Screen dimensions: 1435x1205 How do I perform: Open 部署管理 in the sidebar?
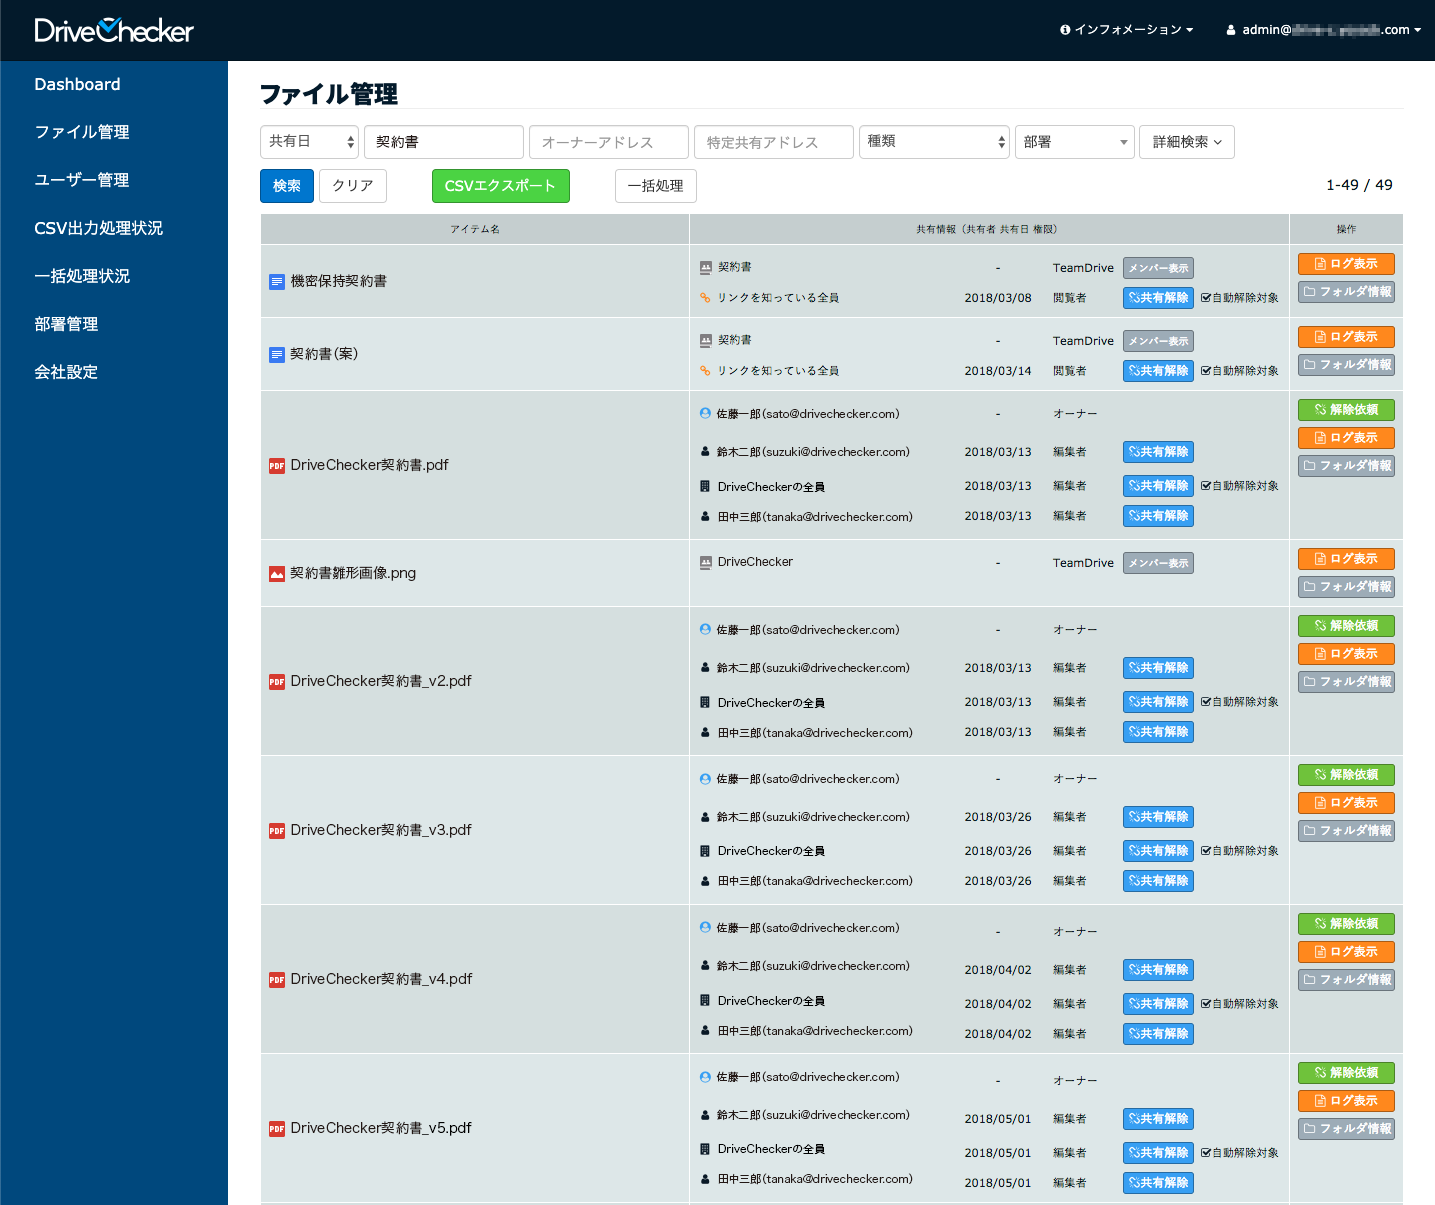(66, 324)
